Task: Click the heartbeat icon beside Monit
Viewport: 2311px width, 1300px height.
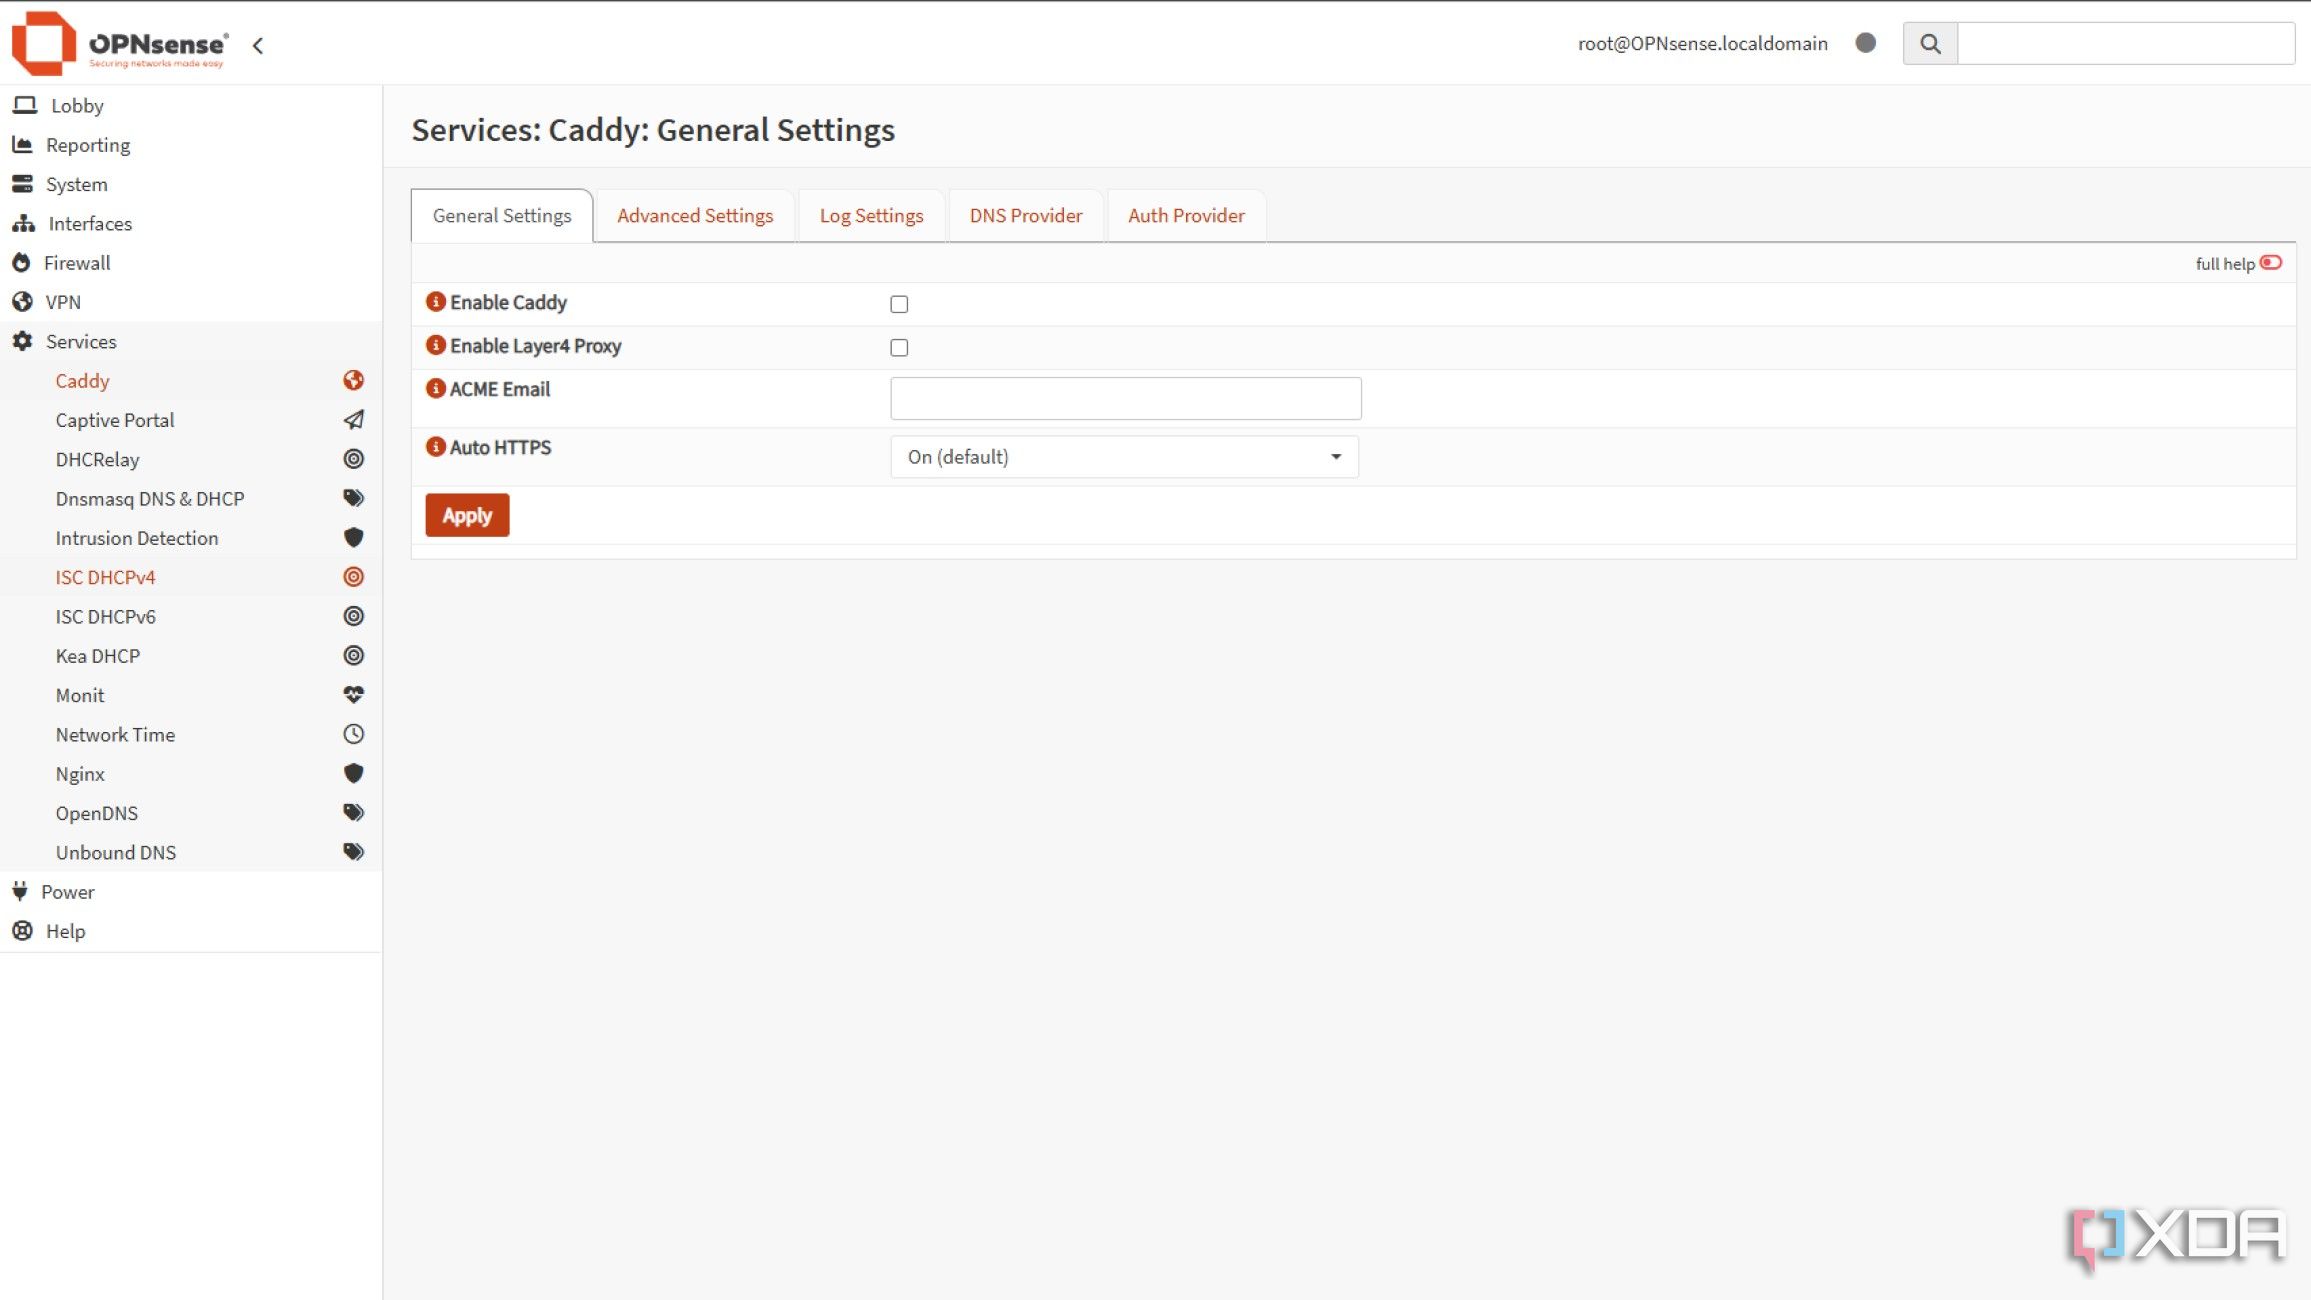Action: (x=353, y=694)
